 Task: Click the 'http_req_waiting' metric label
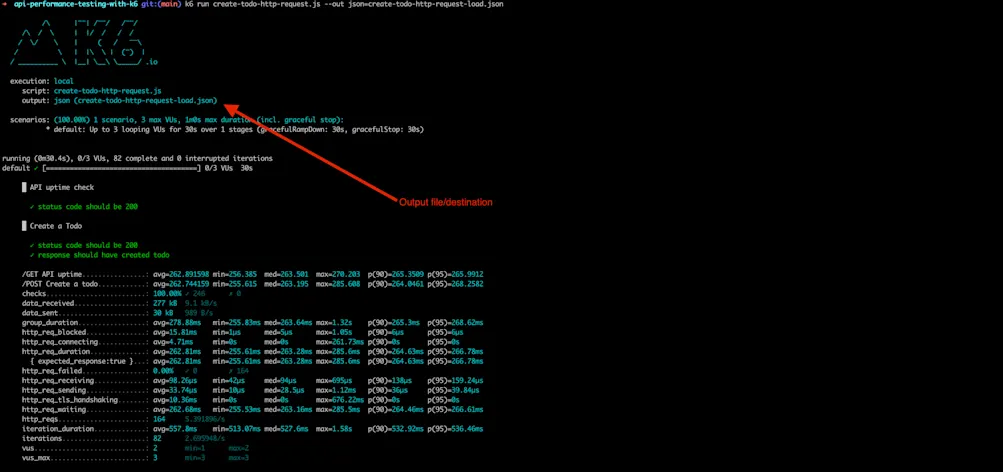(54, 409)
